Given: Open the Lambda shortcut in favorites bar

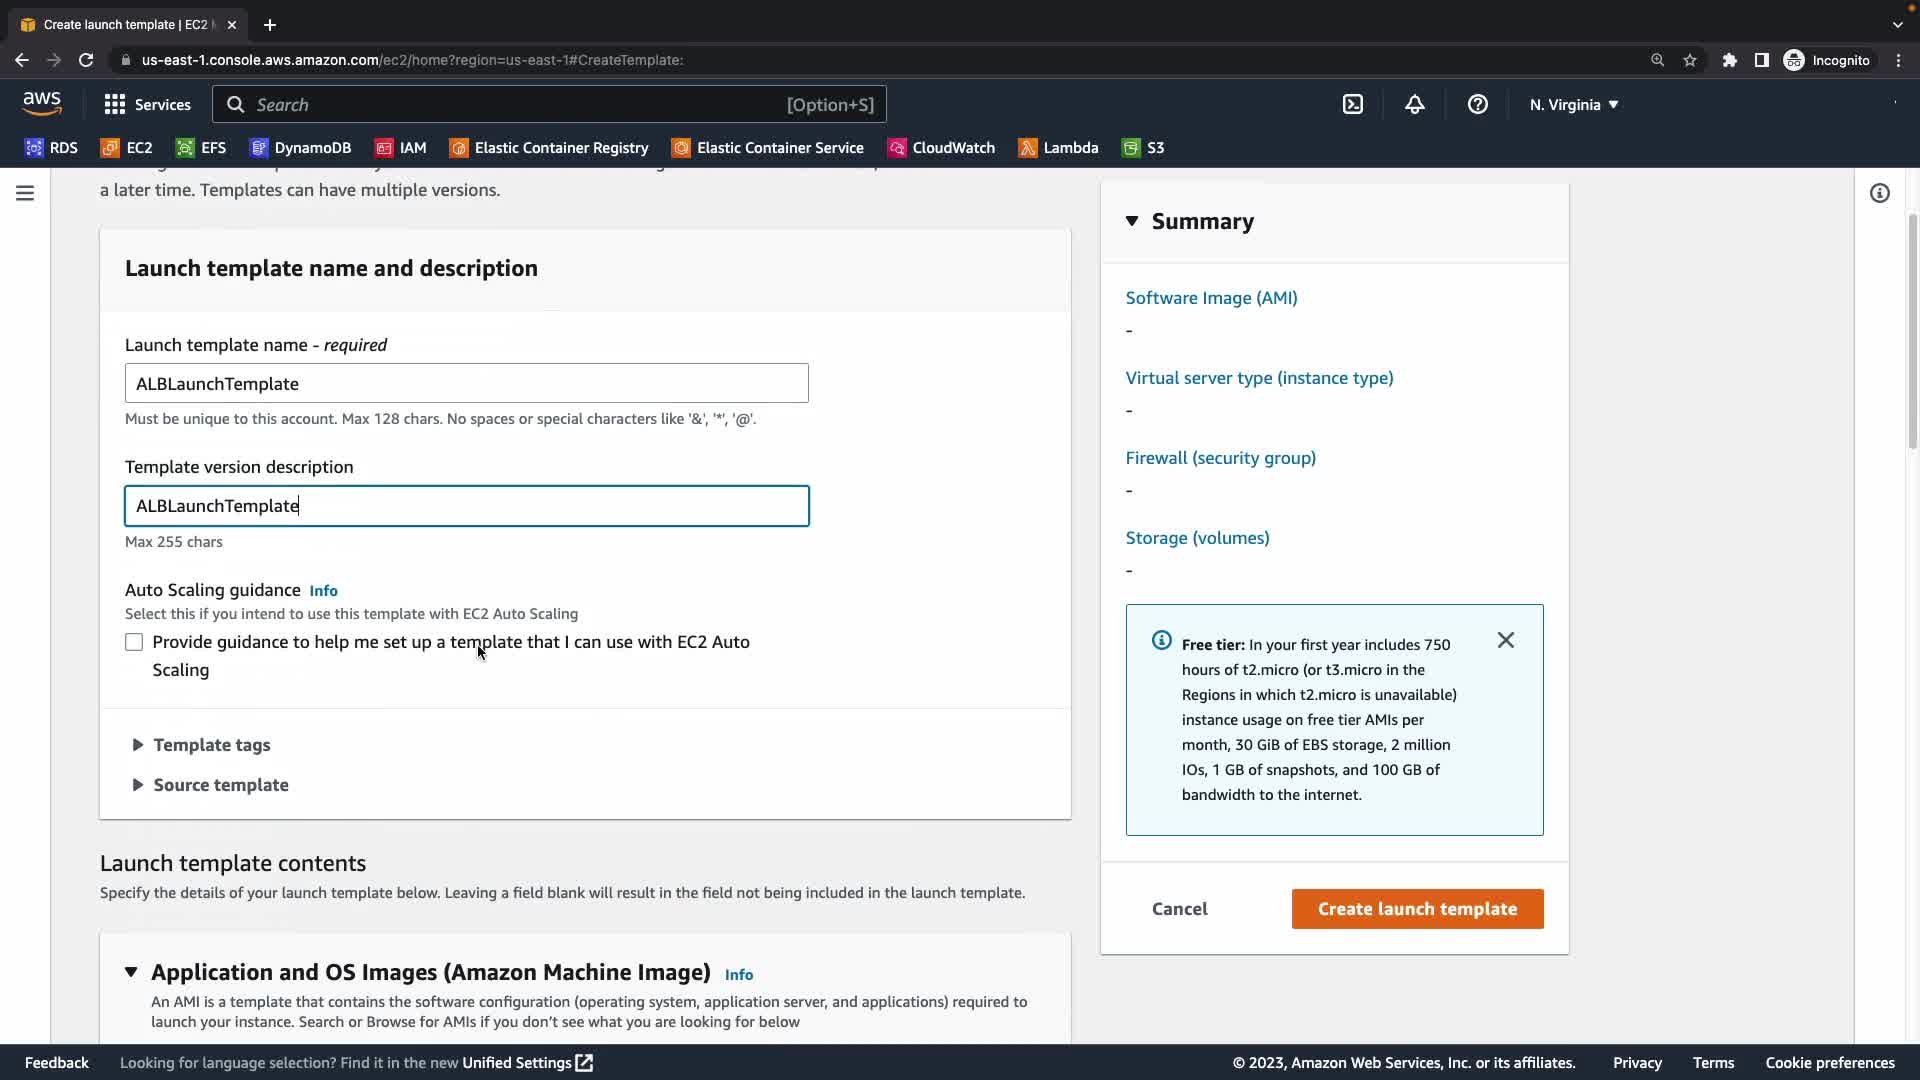Looking at the screenshot, I should (1058, 148).
